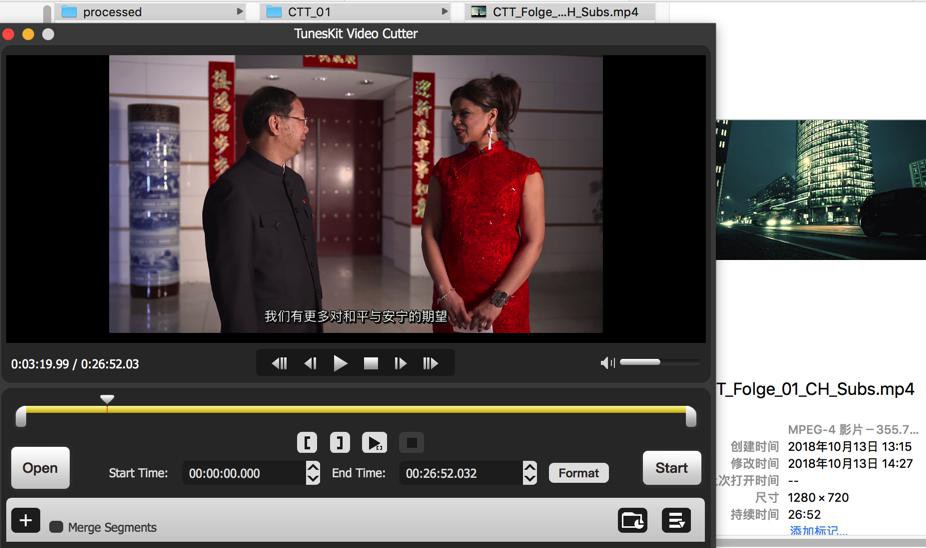Open the segment list menu icon
The height and width of the screenshot is (548, 926).
pos(676,520)
